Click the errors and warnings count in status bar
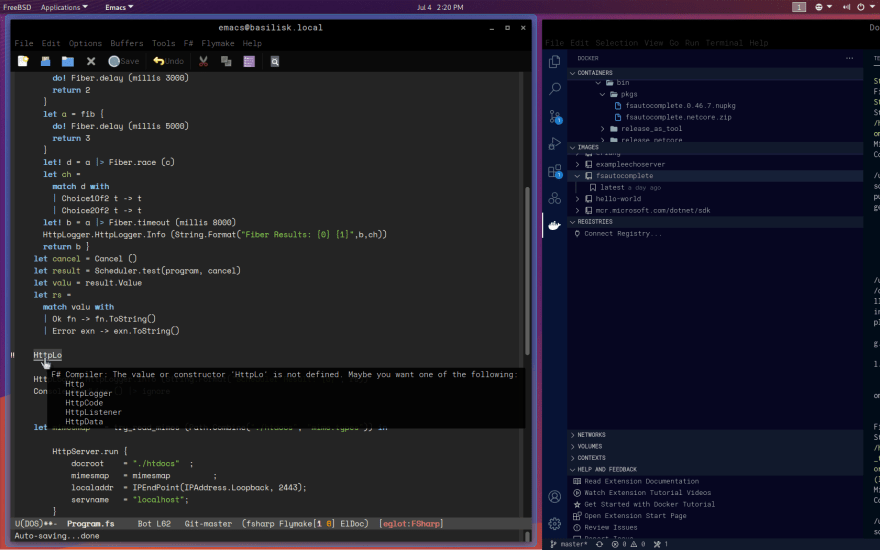The image size is (880, 550). [x=627, y=544]
